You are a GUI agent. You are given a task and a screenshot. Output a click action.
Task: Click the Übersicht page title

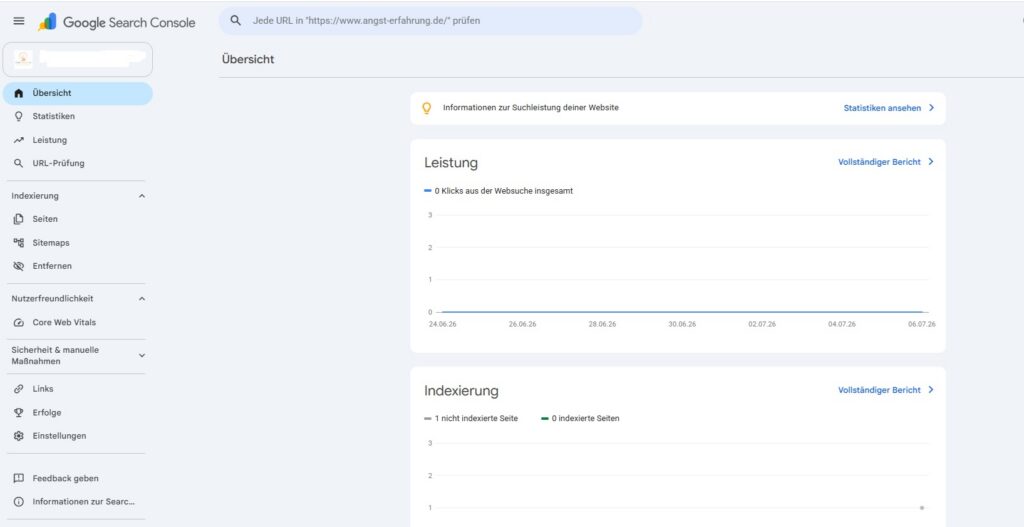[248, 59]
